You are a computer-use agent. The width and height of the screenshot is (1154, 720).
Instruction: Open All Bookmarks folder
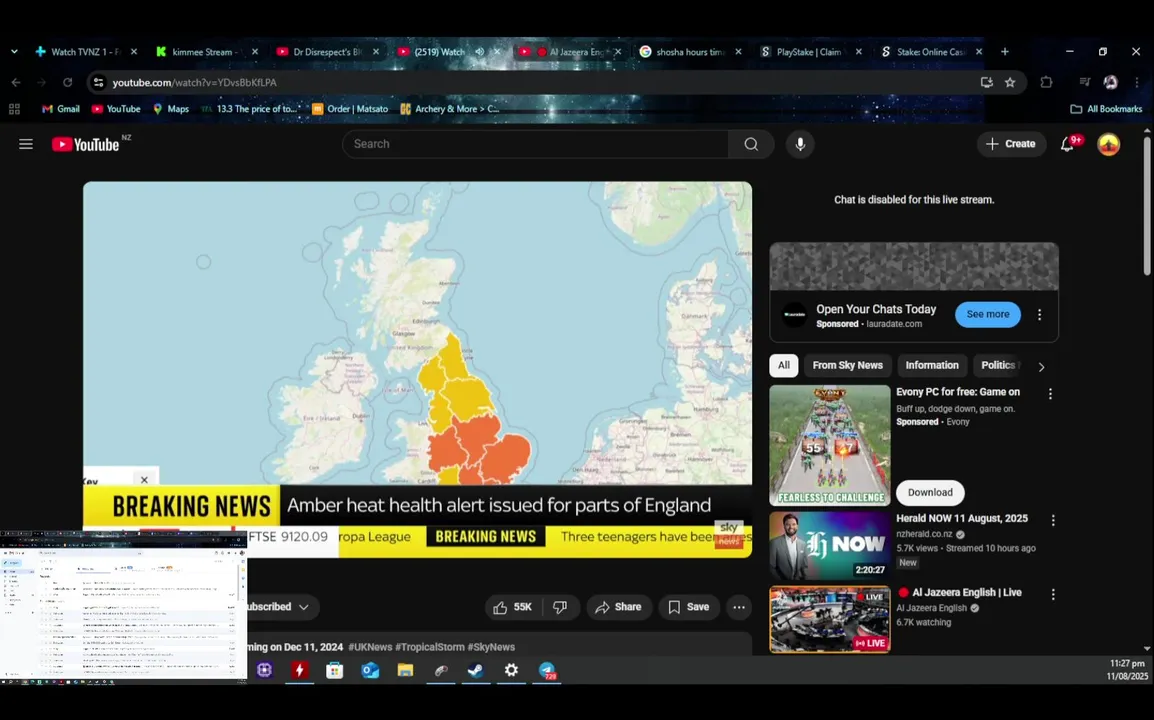[x=1106, y=109]
